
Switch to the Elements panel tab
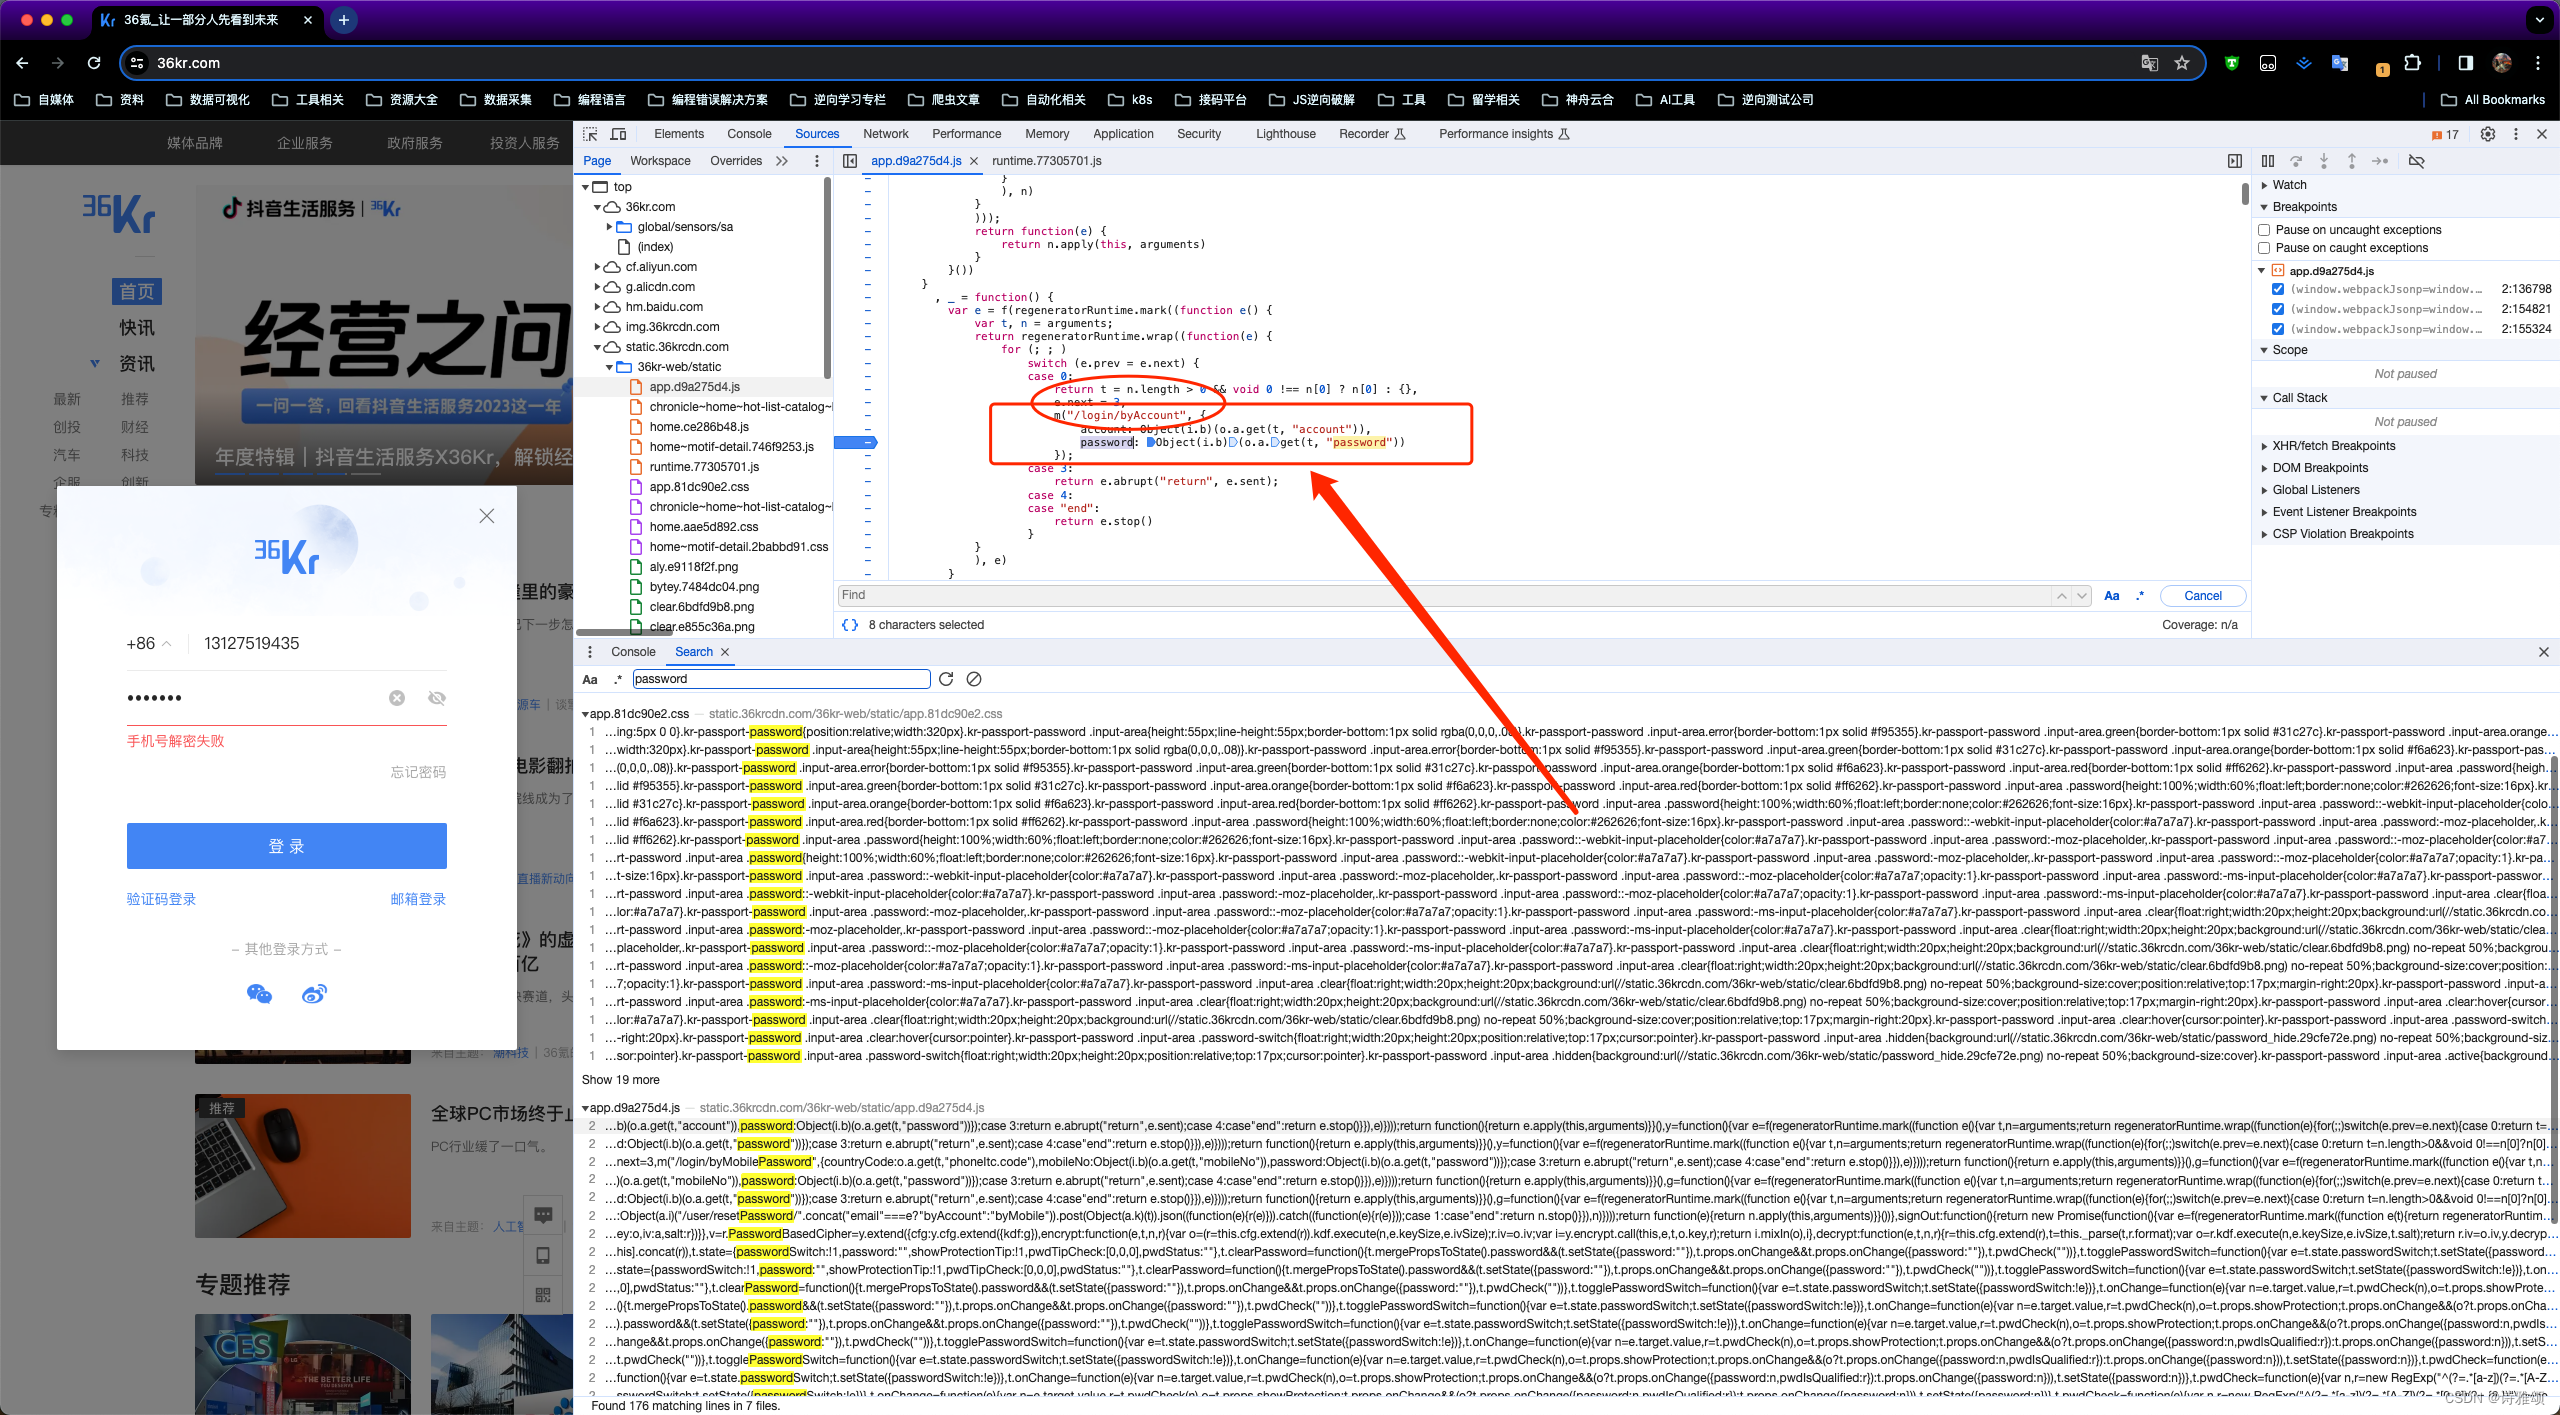(x=679, y=134)
